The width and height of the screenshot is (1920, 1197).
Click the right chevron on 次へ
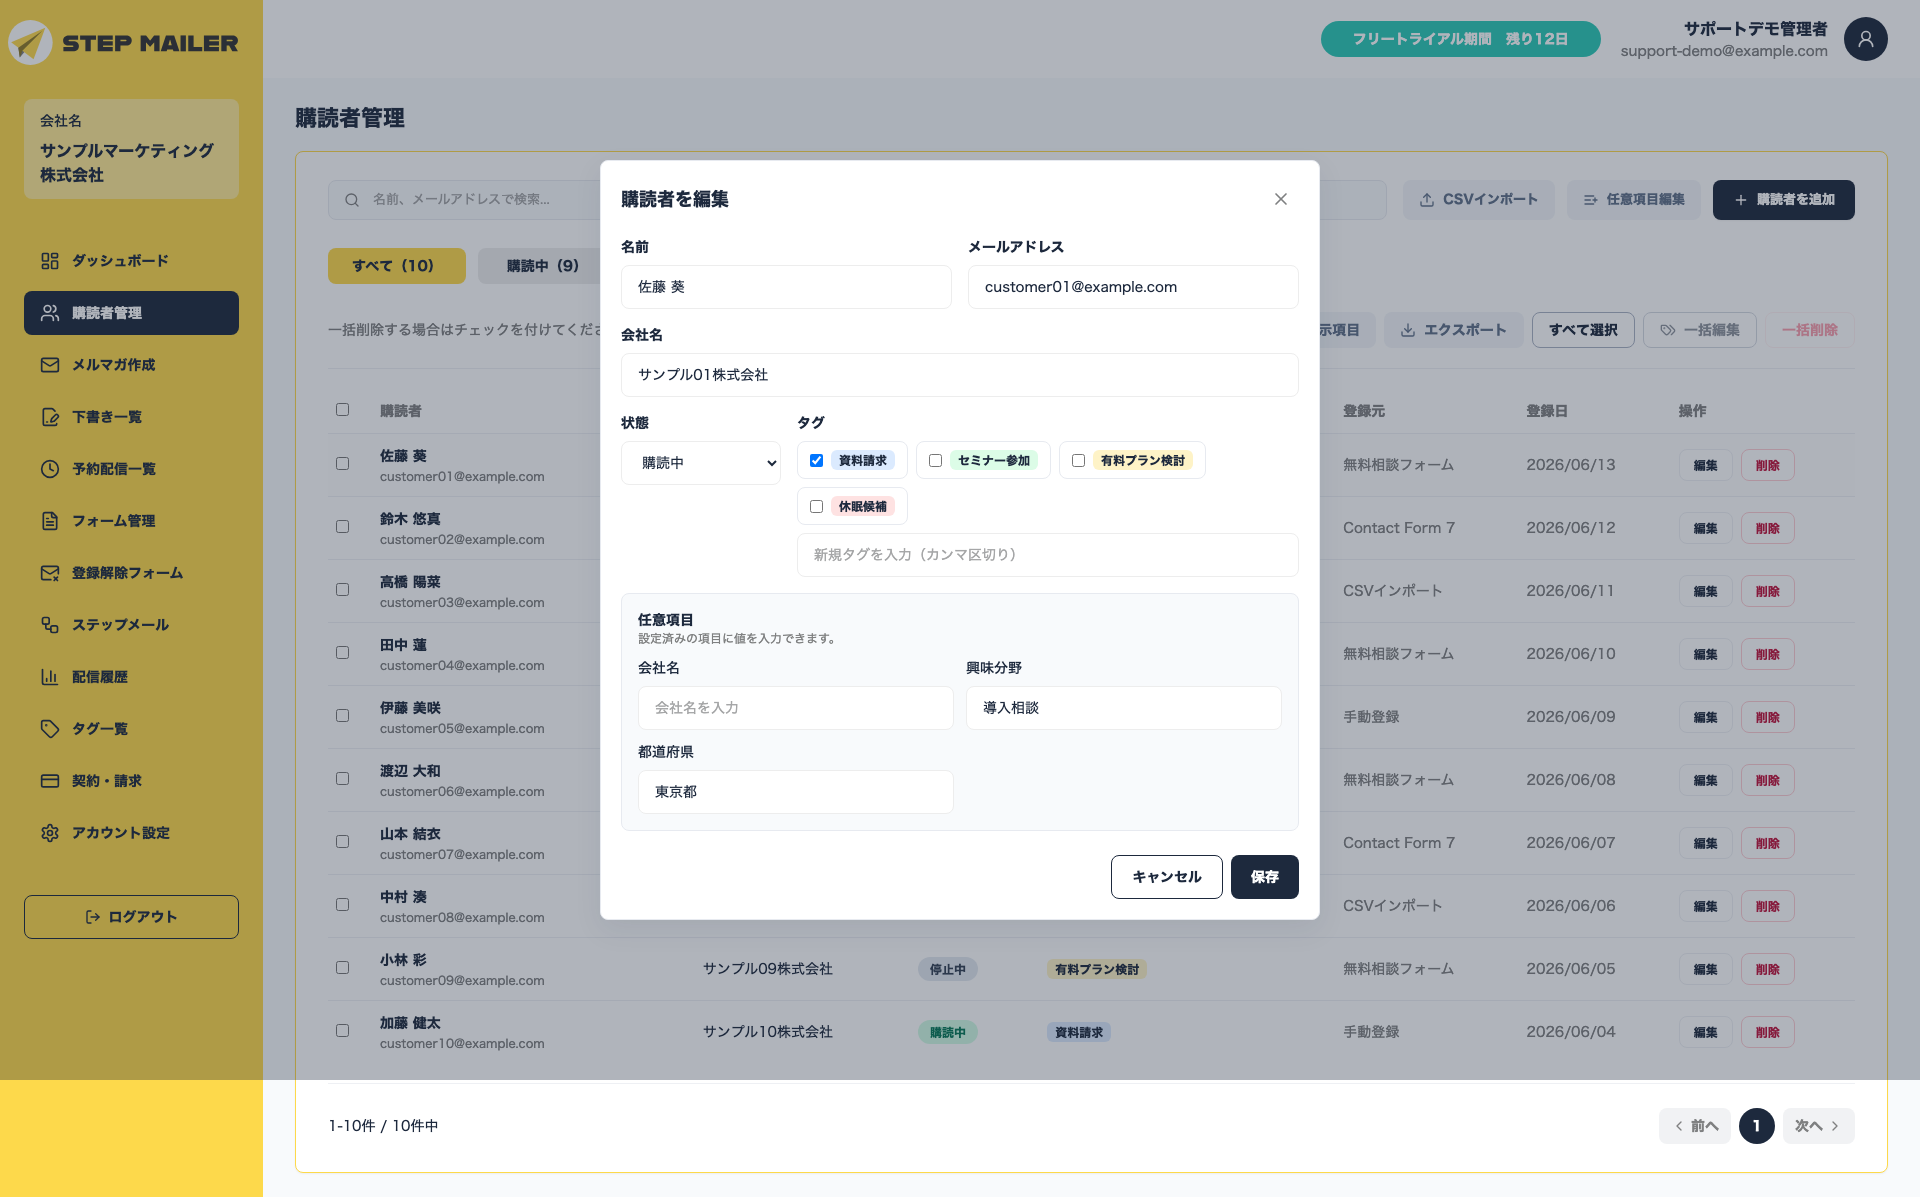(x=1835, y=1126)
